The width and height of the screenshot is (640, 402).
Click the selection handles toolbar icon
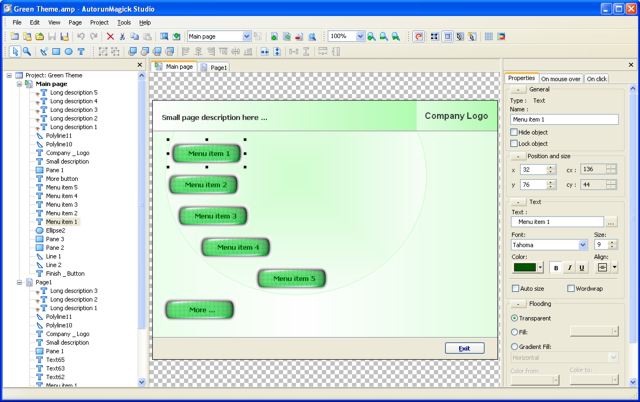pyautogui.click(x=435, y=36)
